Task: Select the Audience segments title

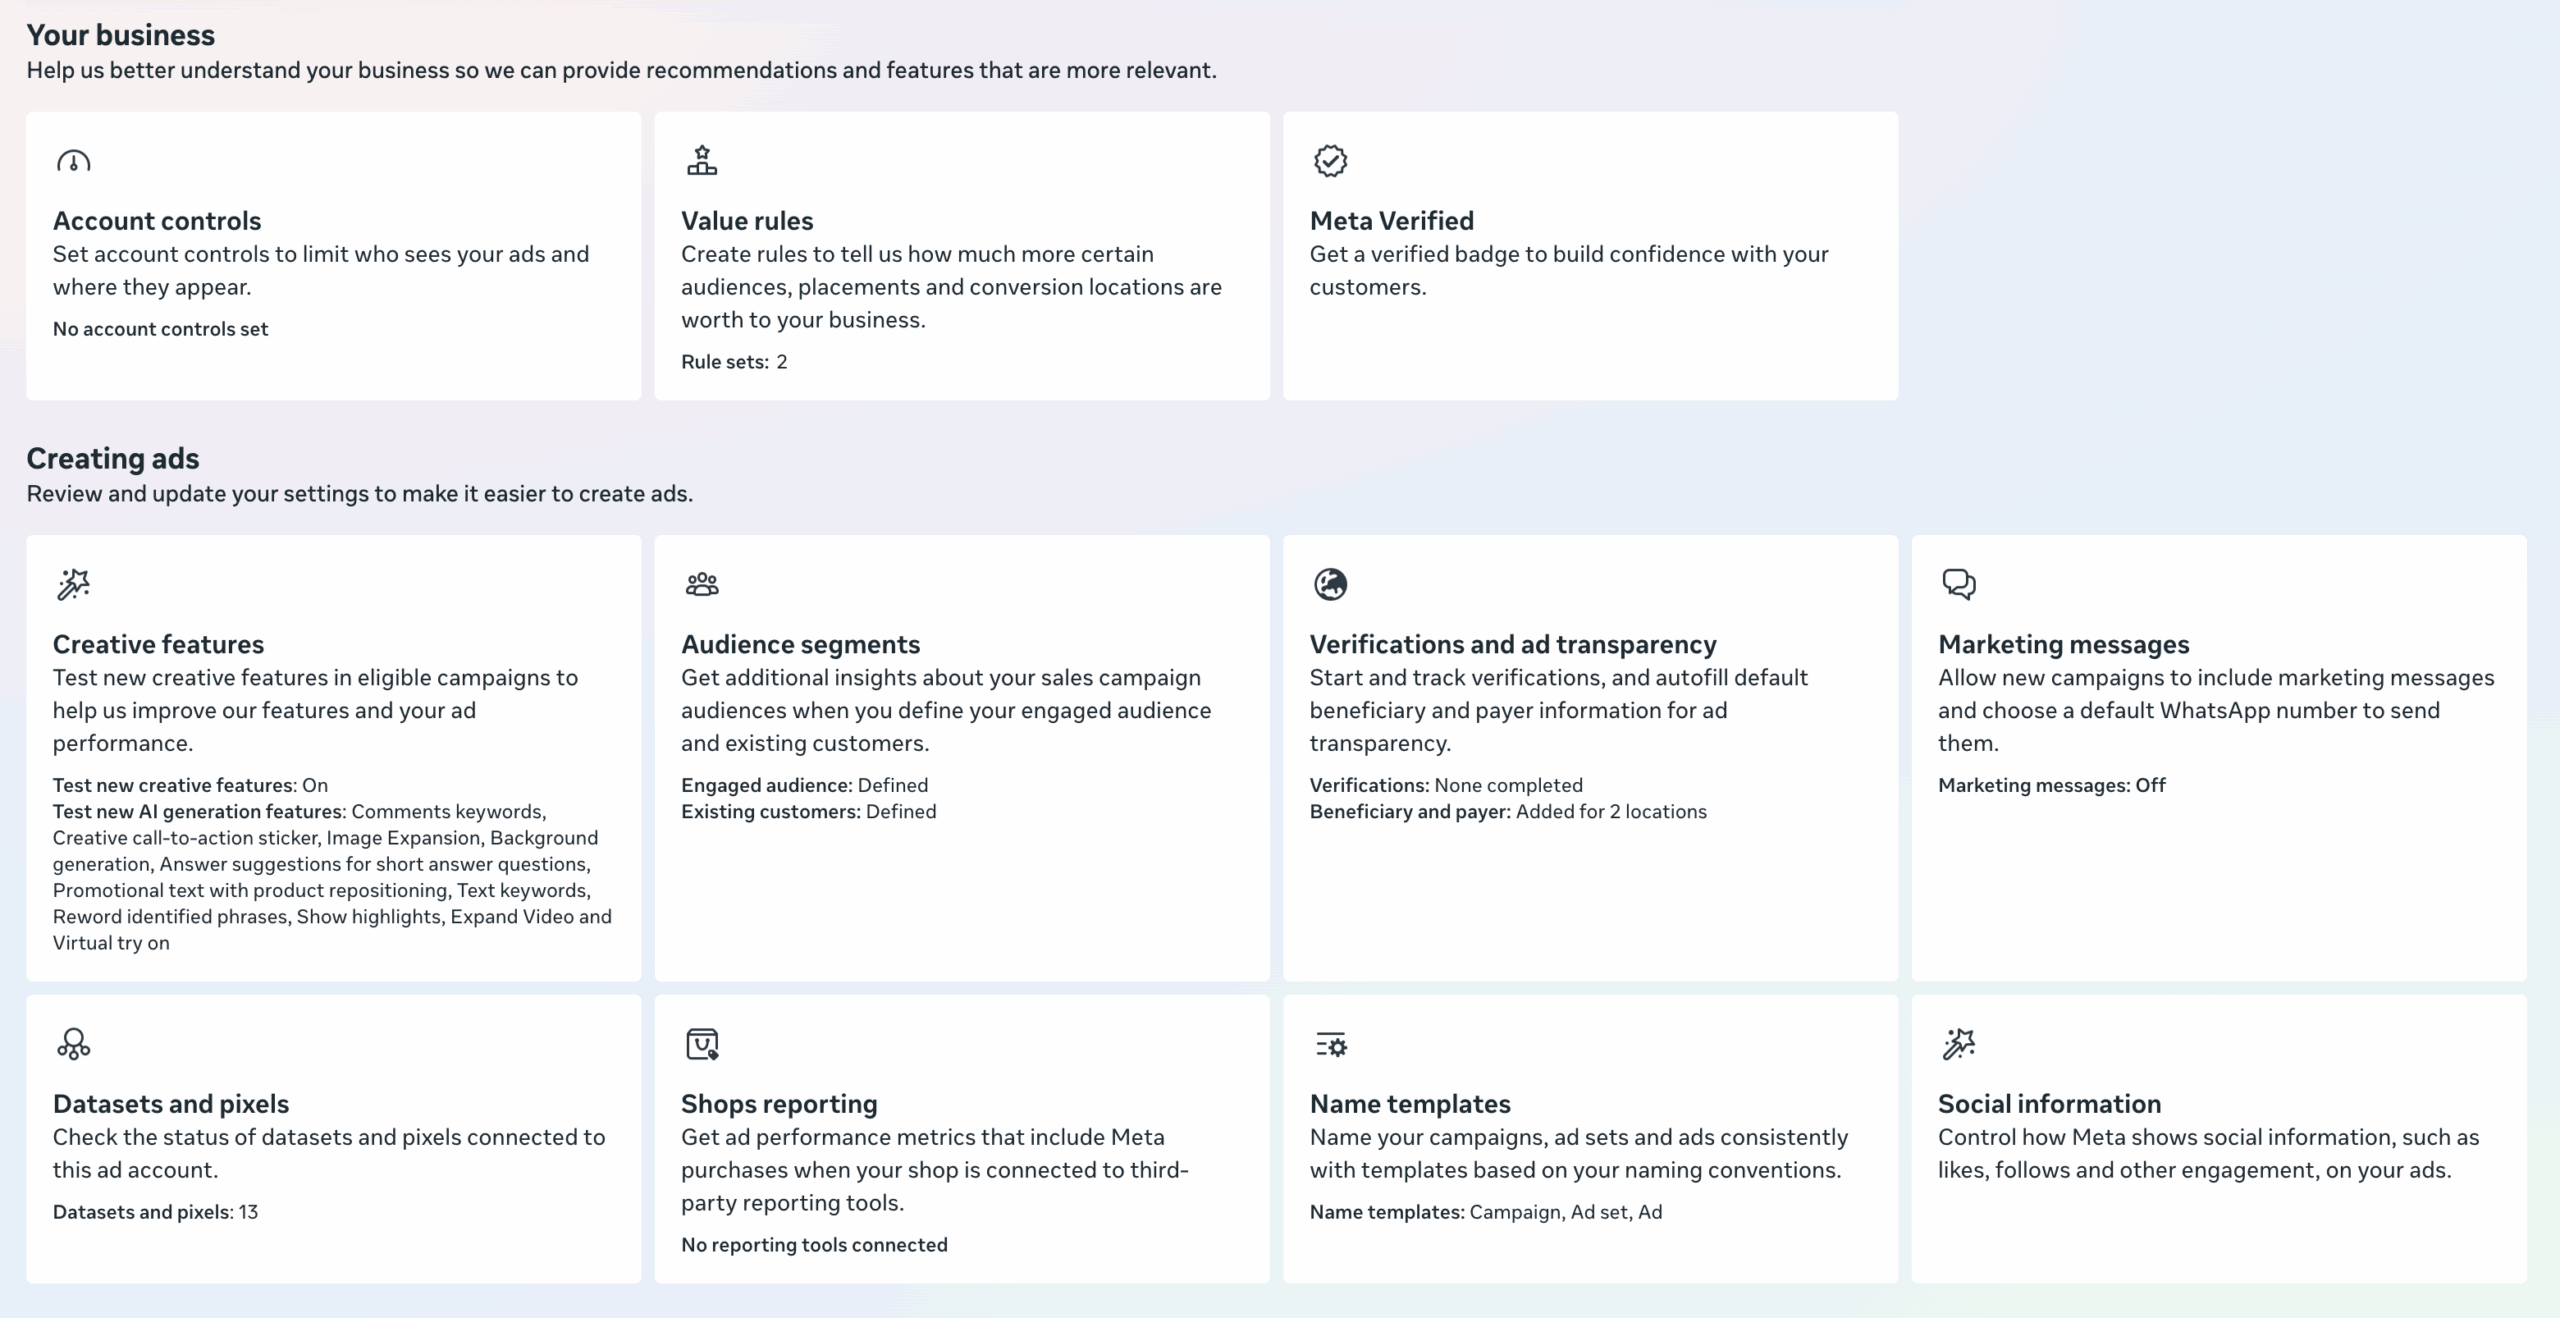Action: point(800,644)
